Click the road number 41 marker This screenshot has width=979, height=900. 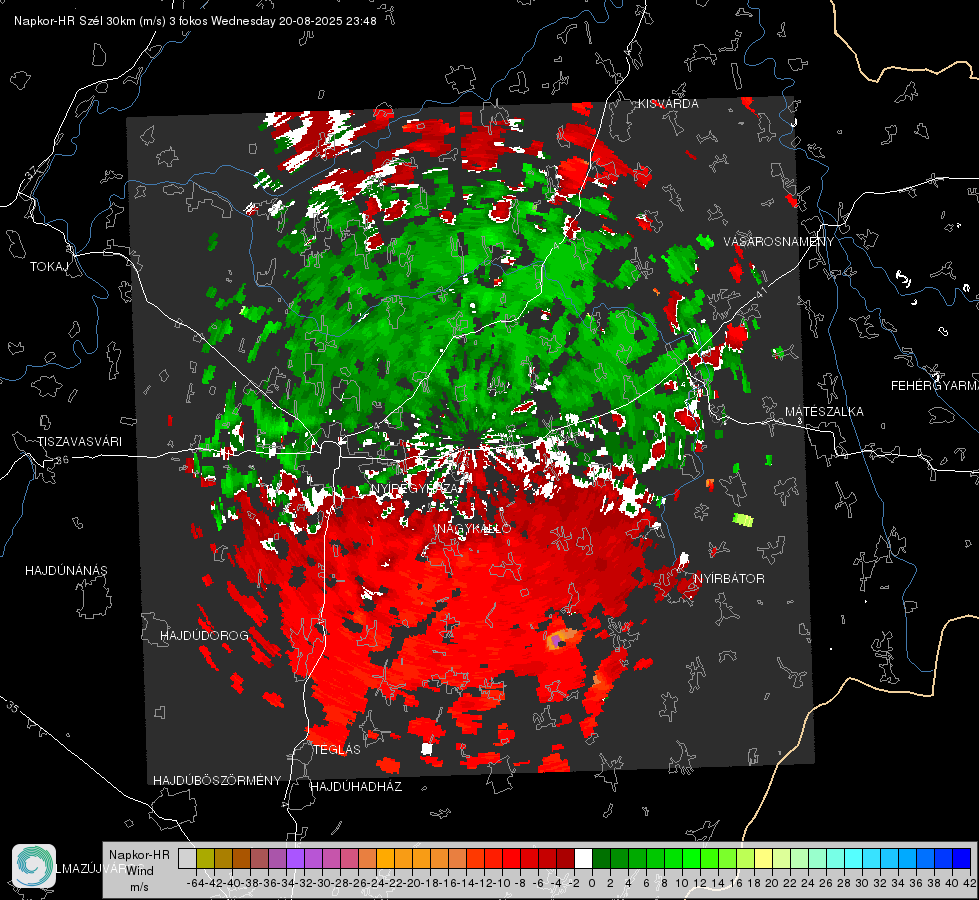[760, 292]
